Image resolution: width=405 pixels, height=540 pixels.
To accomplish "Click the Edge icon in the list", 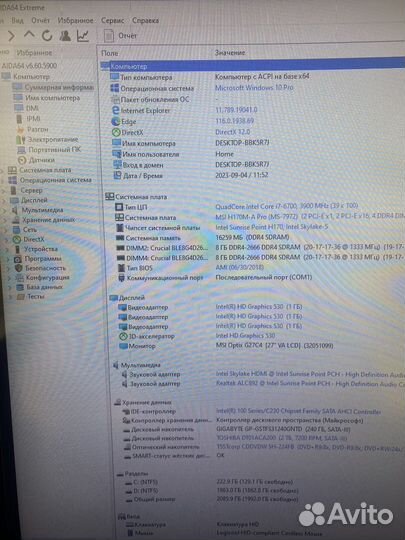I will tap(115, 121).
